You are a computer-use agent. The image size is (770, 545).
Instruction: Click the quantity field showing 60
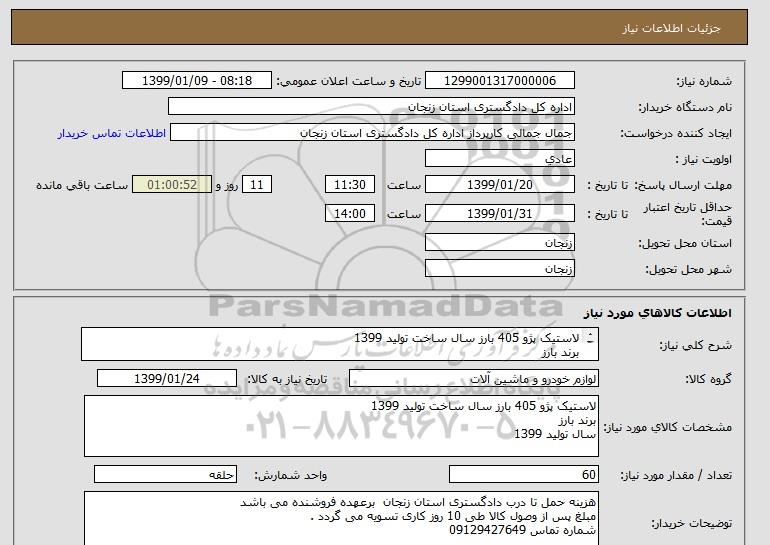523,475
